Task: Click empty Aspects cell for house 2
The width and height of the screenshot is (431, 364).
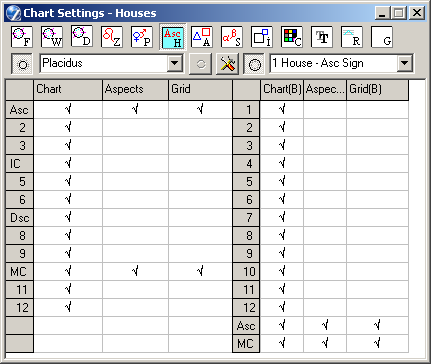Action: pos(135,127)
